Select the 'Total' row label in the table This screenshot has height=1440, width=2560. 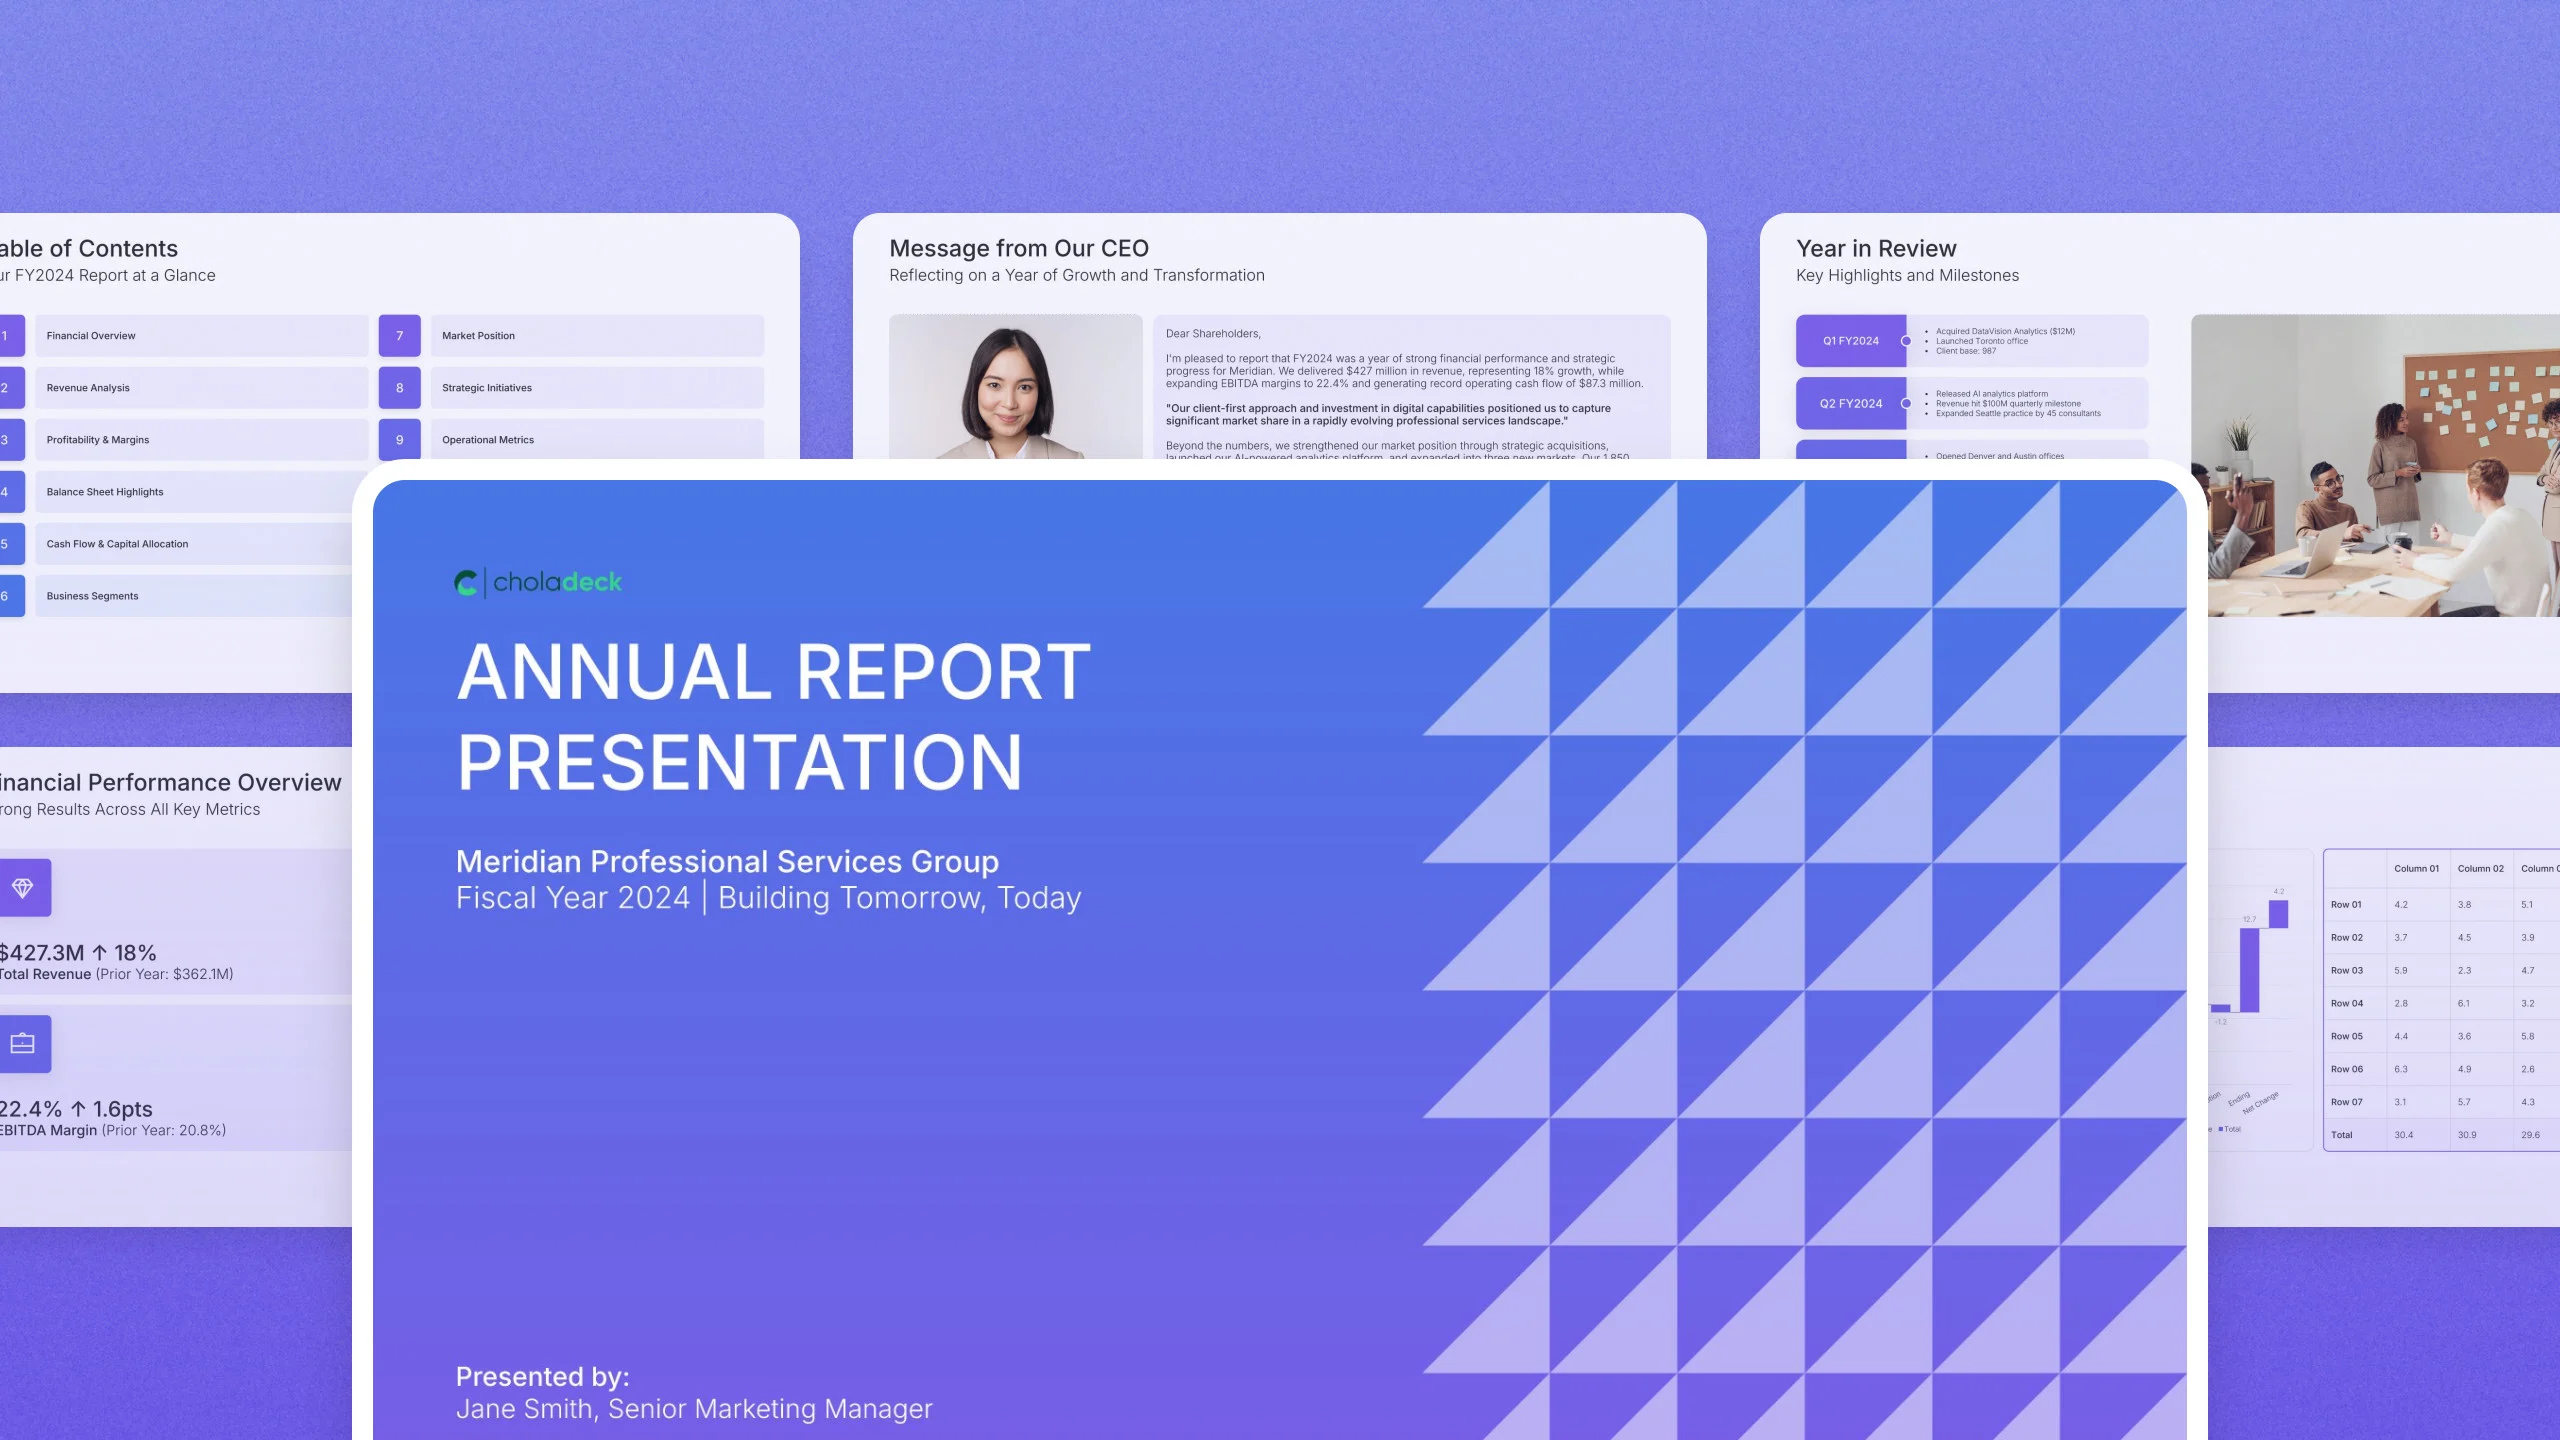coord(2341,1135)
